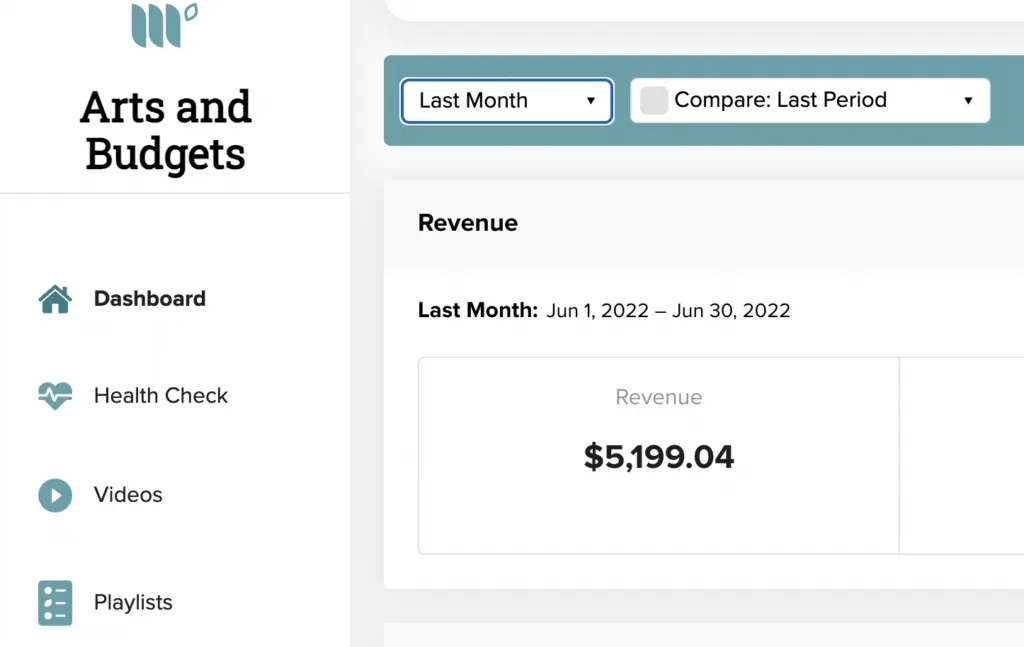Click the Playlists list icon
Image resolution: width=1024 pixels, height=647 pixels.
coord(55,603)
